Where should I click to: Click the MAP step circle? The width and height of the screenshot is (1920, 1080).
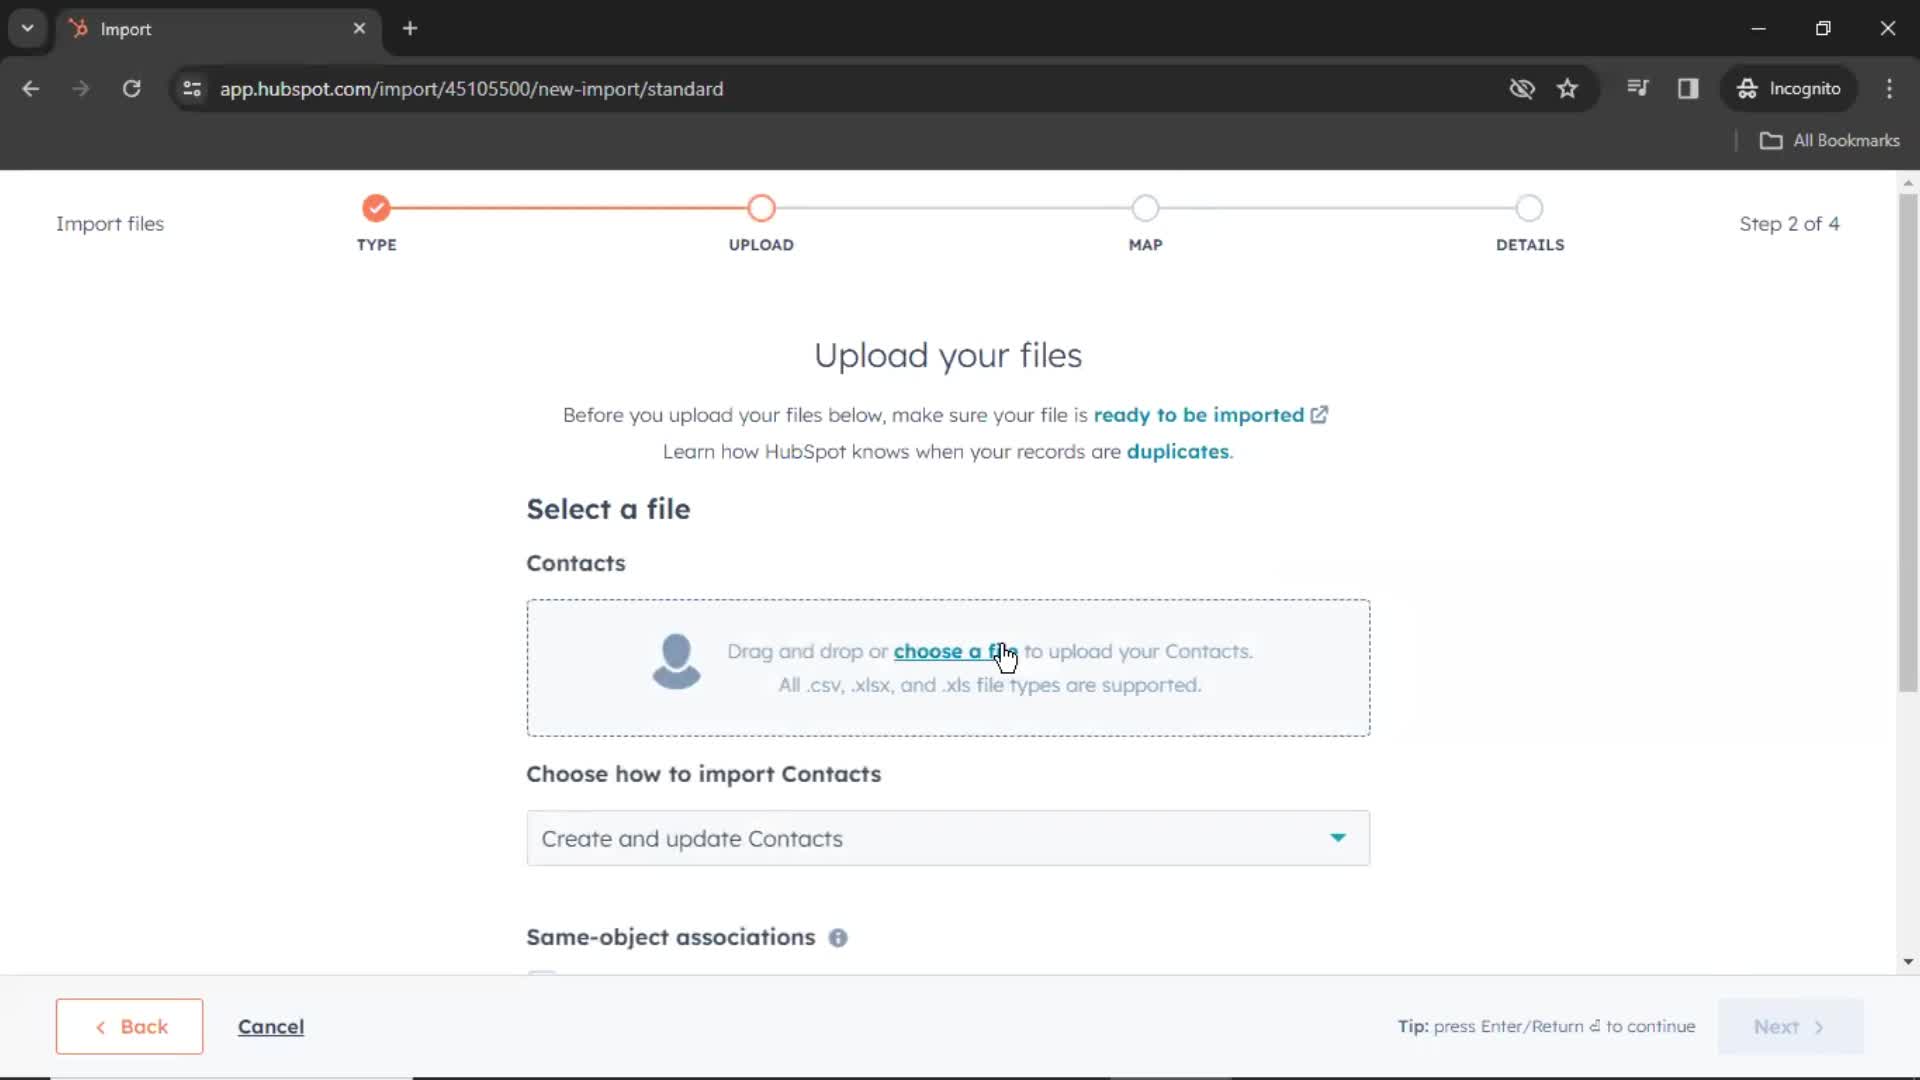(x=1145, y=208)
